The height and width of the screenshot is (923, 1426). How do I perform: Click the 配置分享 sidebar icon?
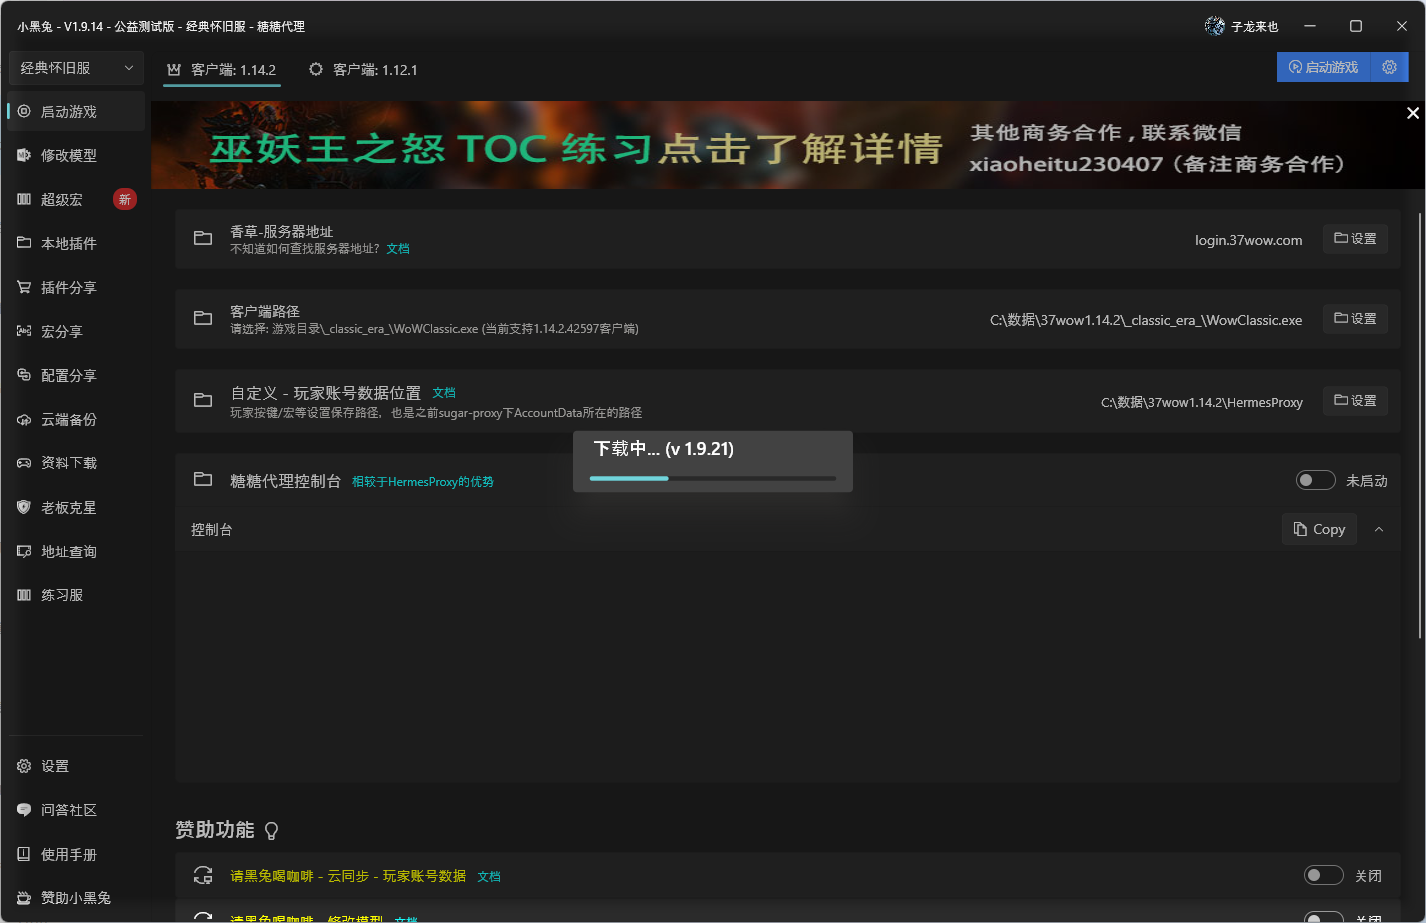click(24, 375)
